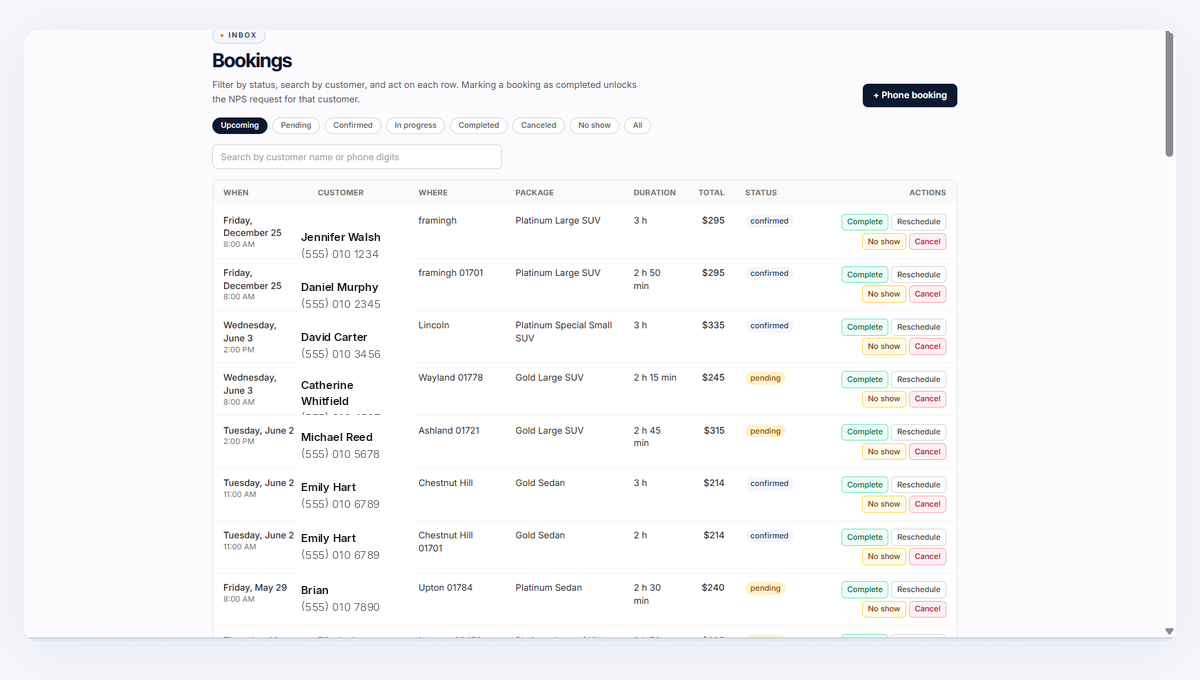The image size is (1200, 680).
Task: Reschedule Michael Reed's booking
Action: point(918,432)
